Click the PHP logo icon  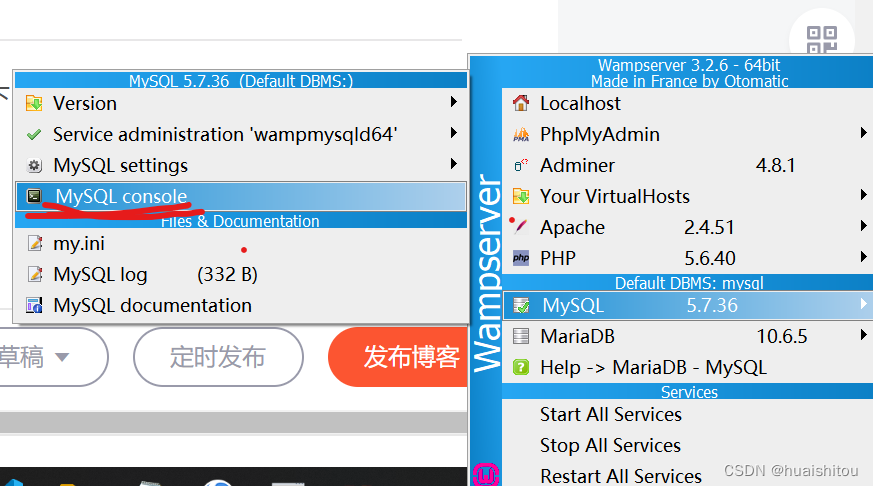click(x=521, y=258)
